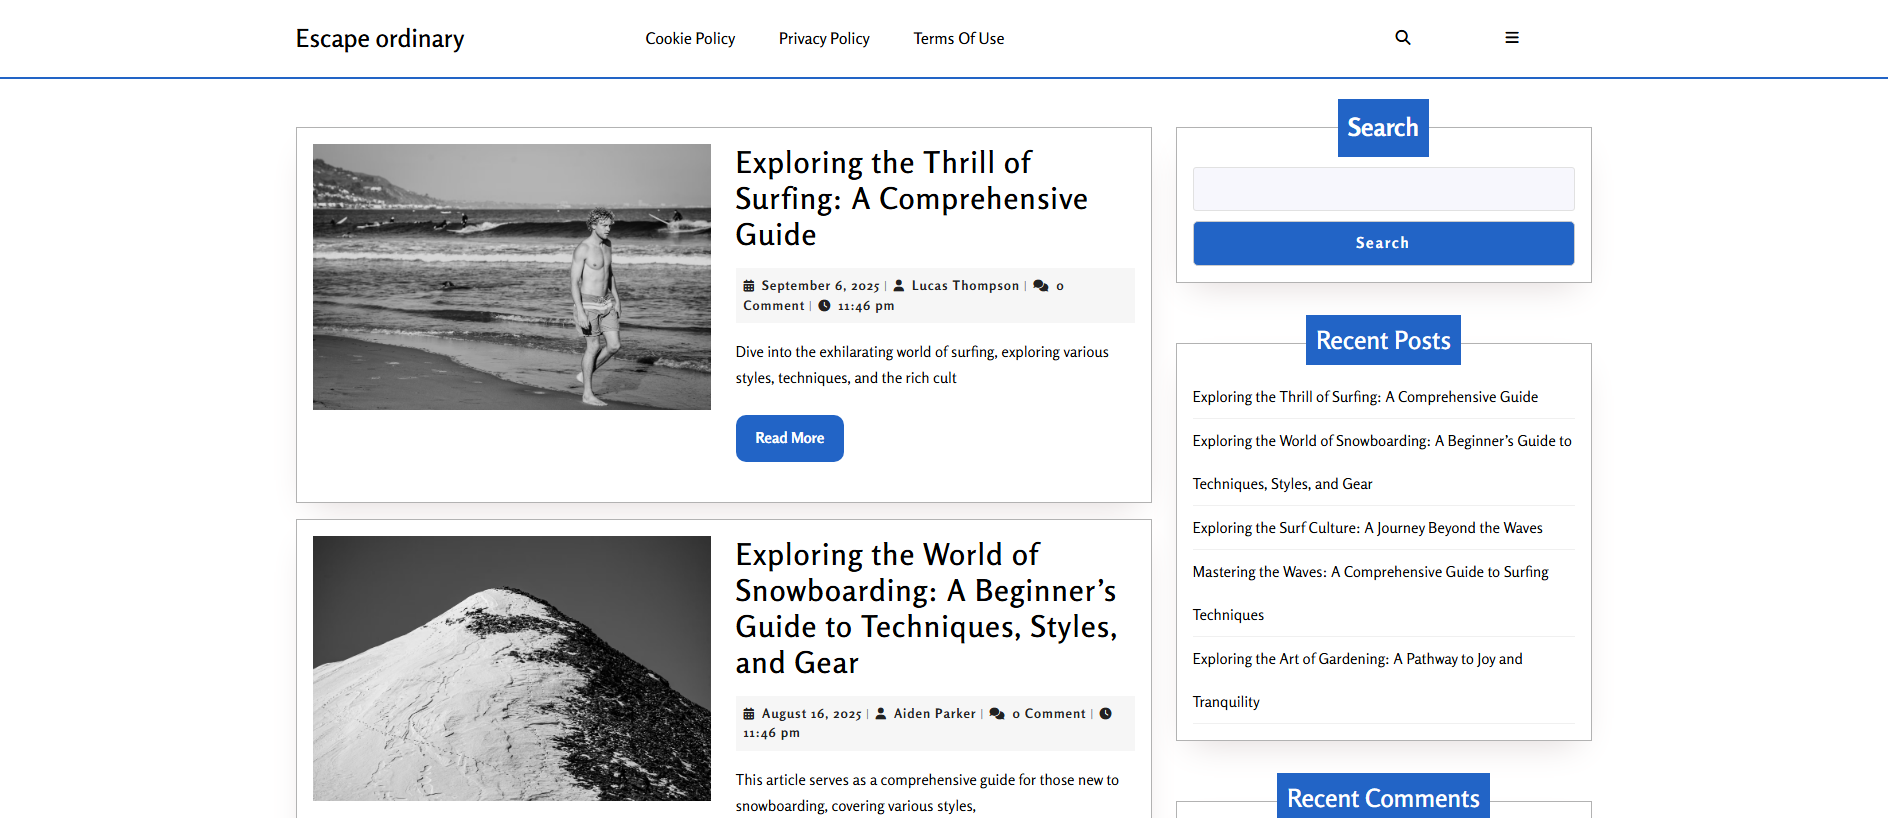Screen dimensions: 1888x818
Task: Click the surfing post excerpt text
Action: tap(922, 365)
